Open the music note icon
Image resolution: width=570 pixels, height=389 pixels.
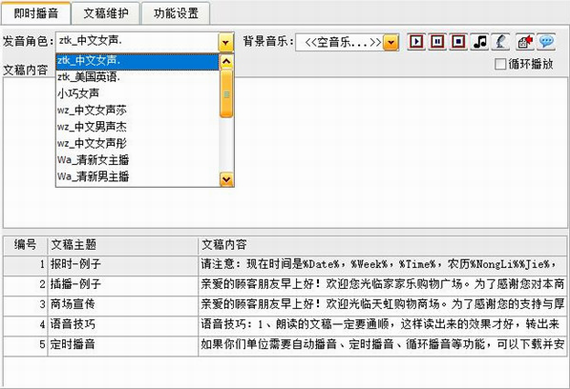pos(480,41)
